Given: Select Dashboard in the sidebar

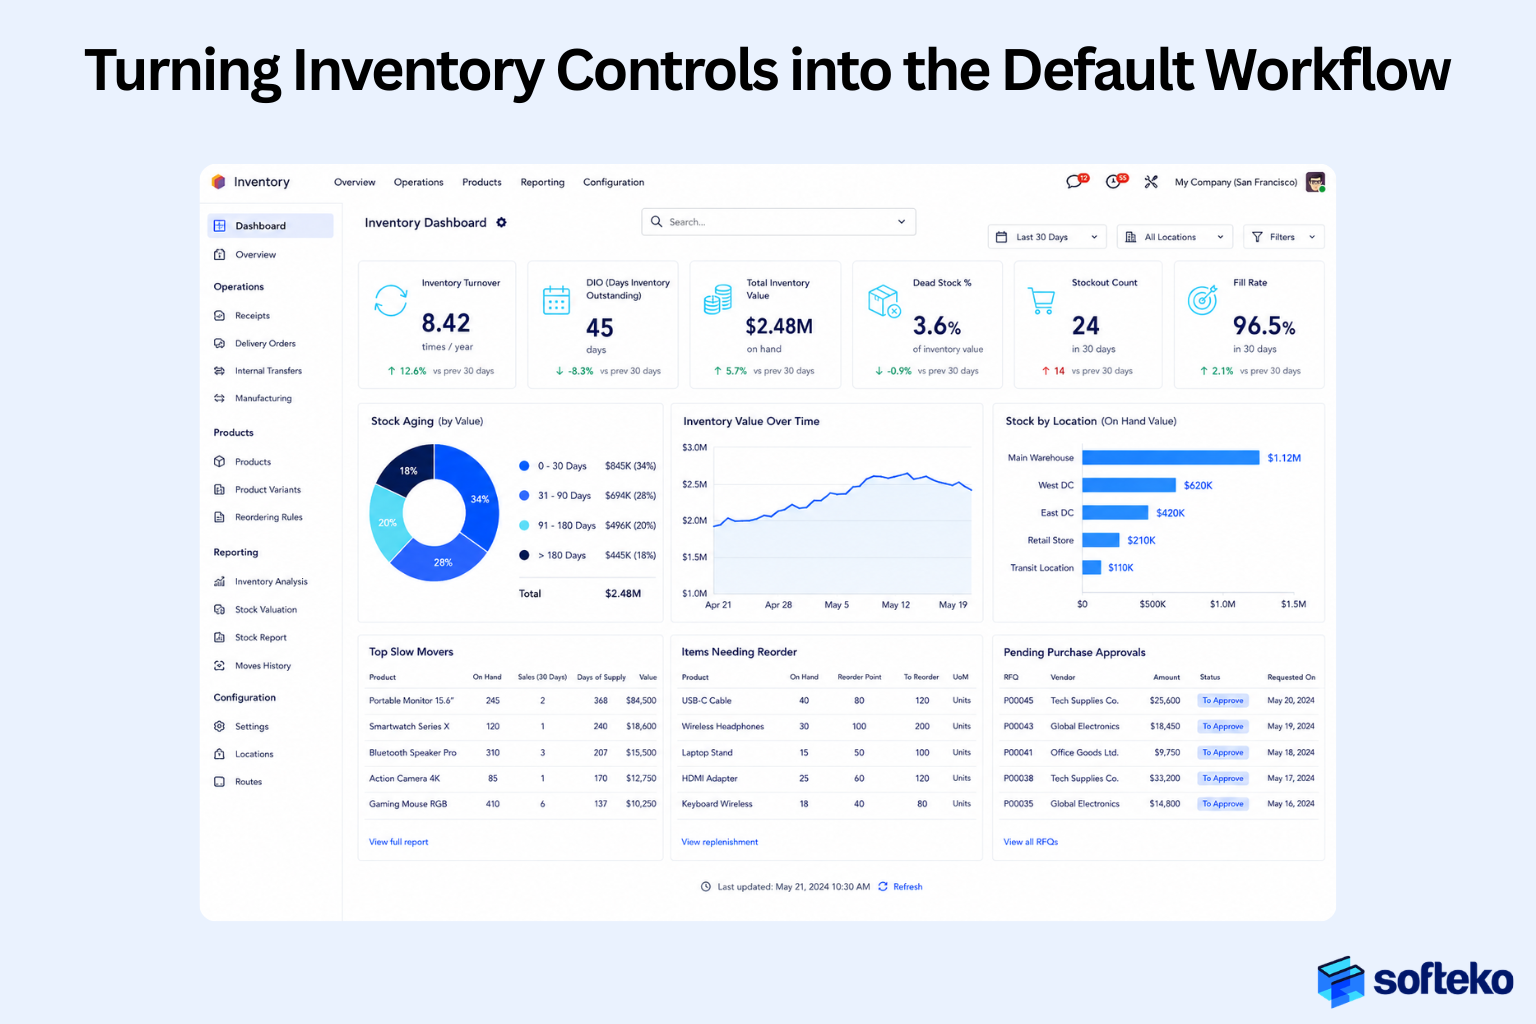Looking at the screenshot, I should point(270,226).
